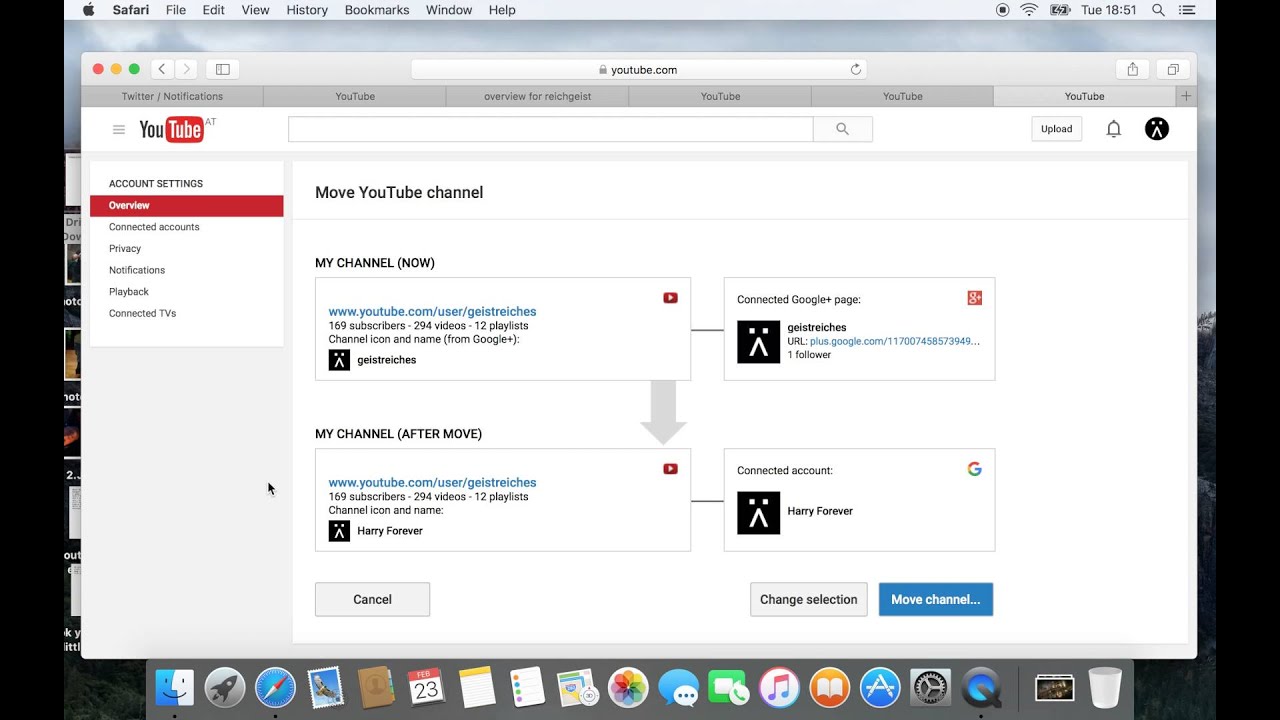This screenshot has width=1280, height=720.
Task: Open the Safari share button
Action: pos(1132,69)
